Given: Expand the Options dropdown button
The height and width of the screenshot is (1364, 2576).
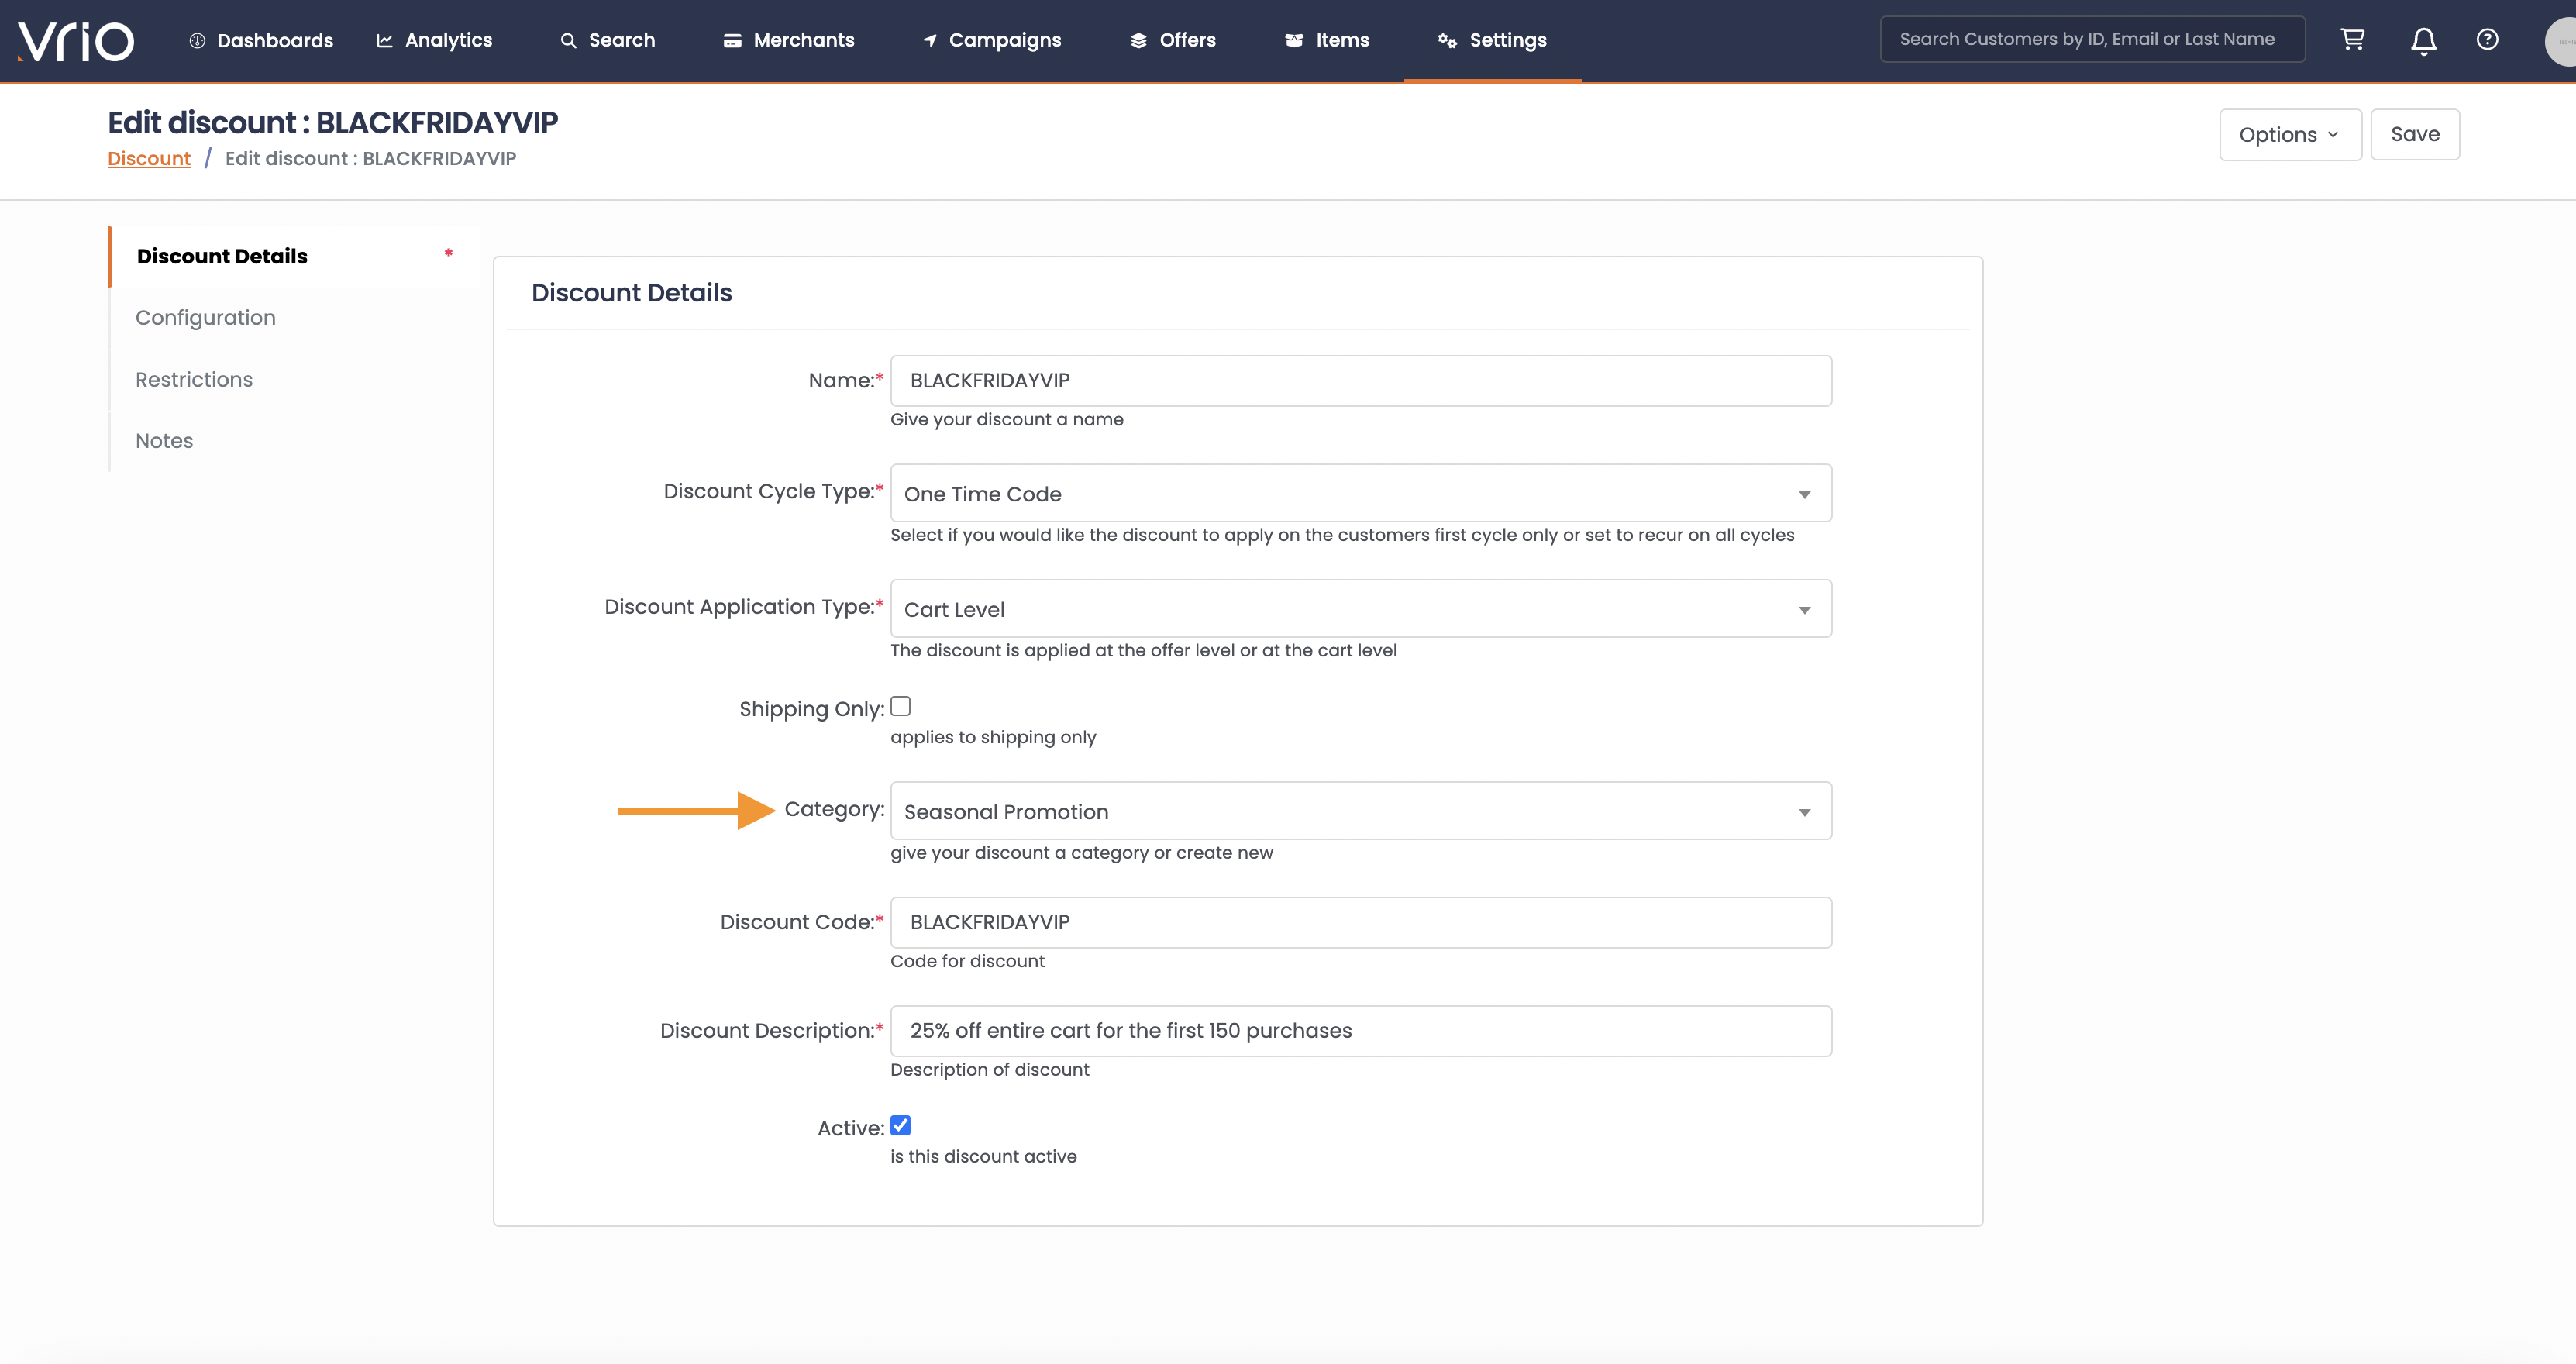Looking at the screenshot, I should pos(2290,135).
